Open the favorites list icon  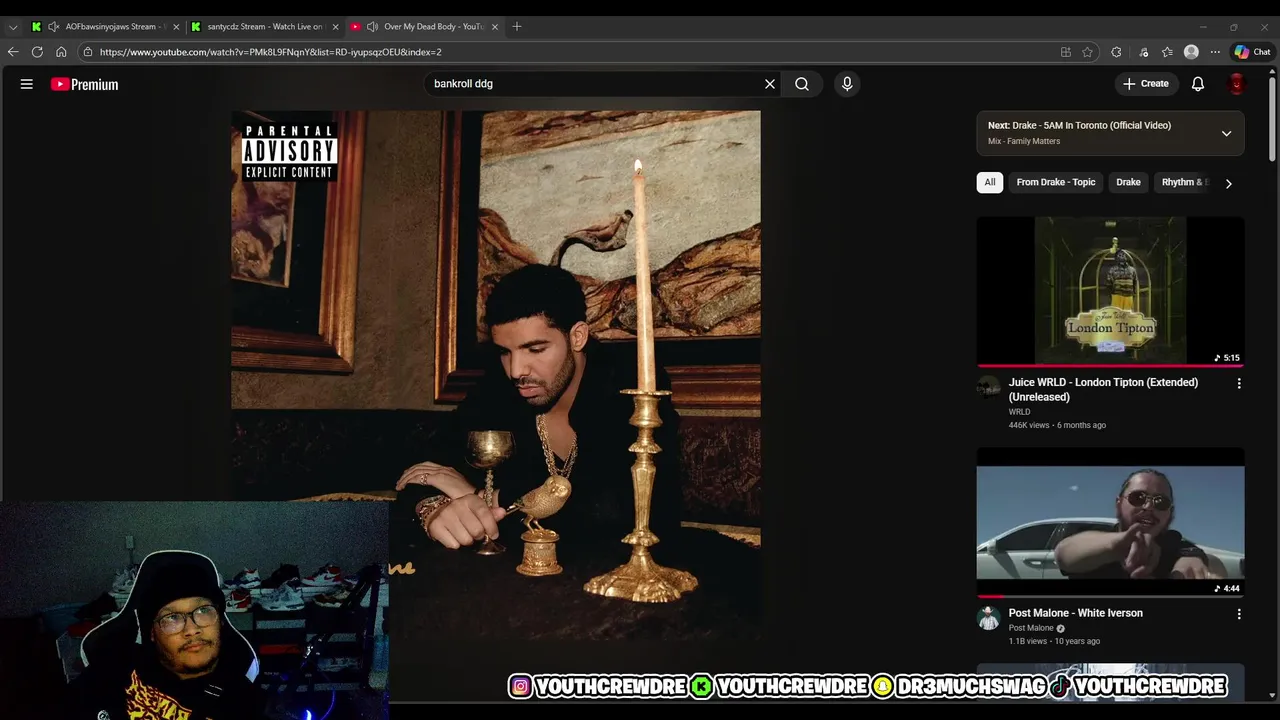[1167, 52]
